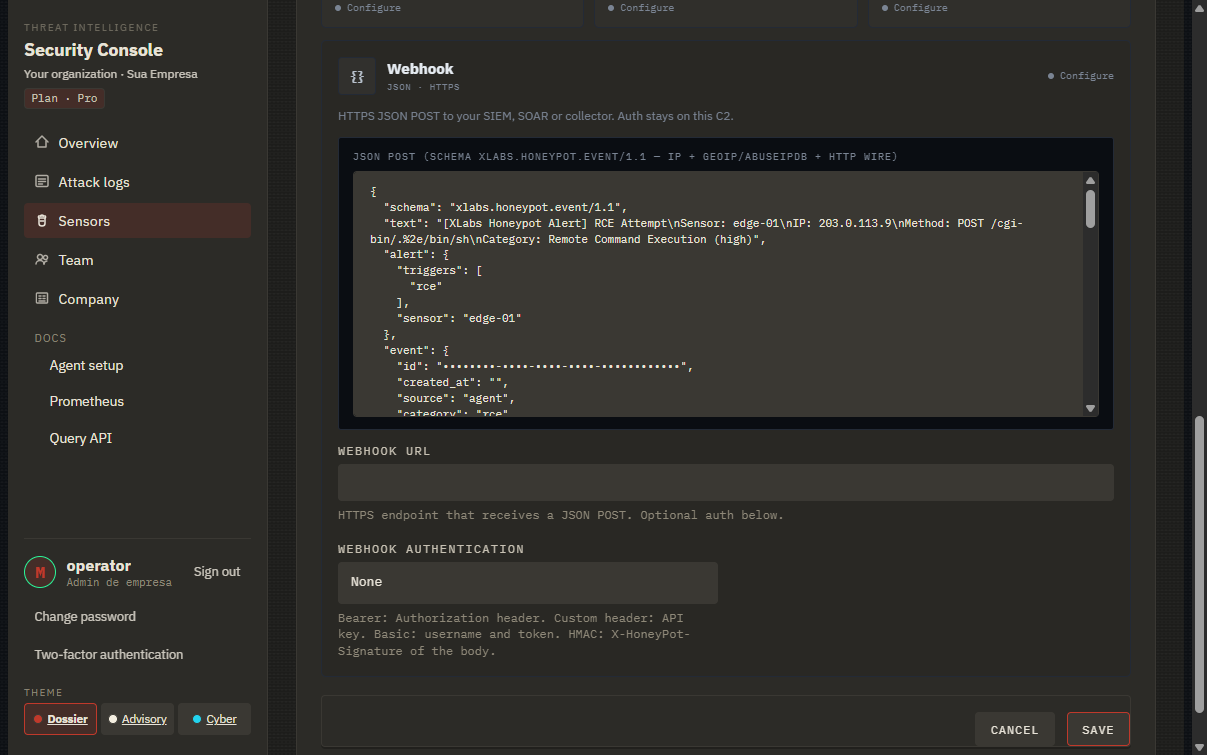Switch to the Cyber theme
Screen dimensions: 1207x755
214,719
